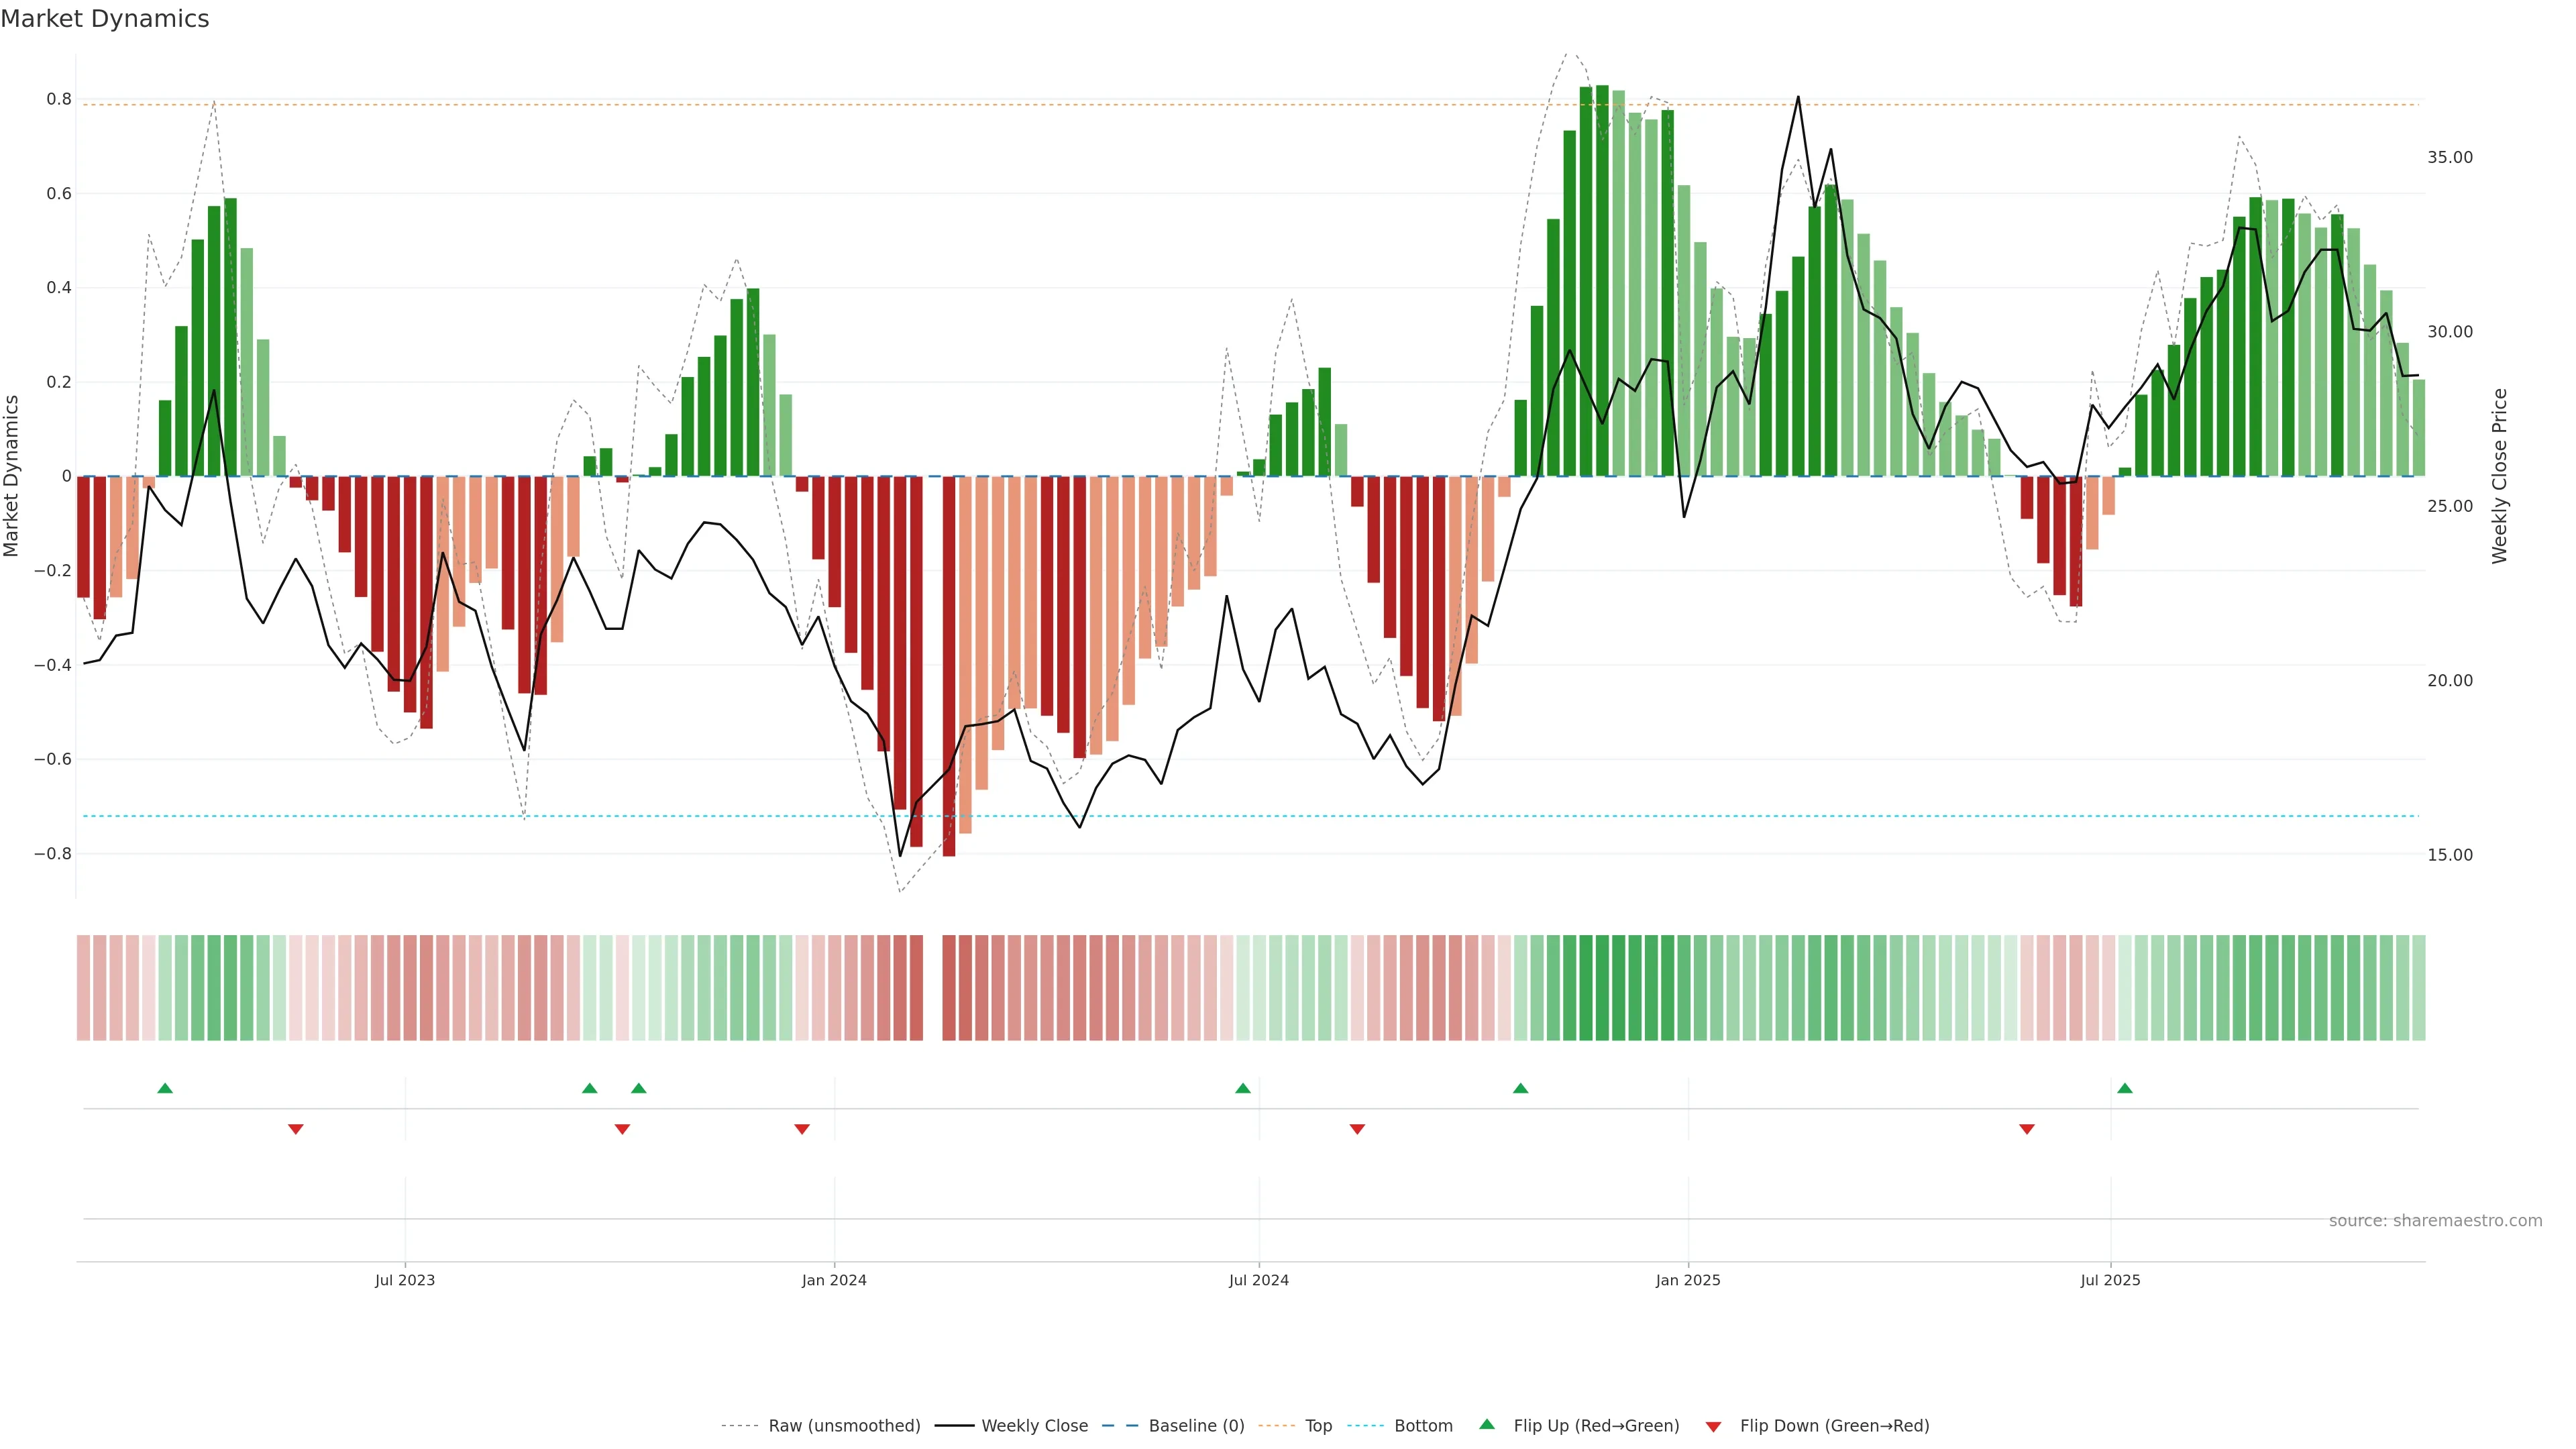2576x1449 pixels.
Task: Click the leftmost red flip-down triangle marker
Action: click(x=296, y=1129)
